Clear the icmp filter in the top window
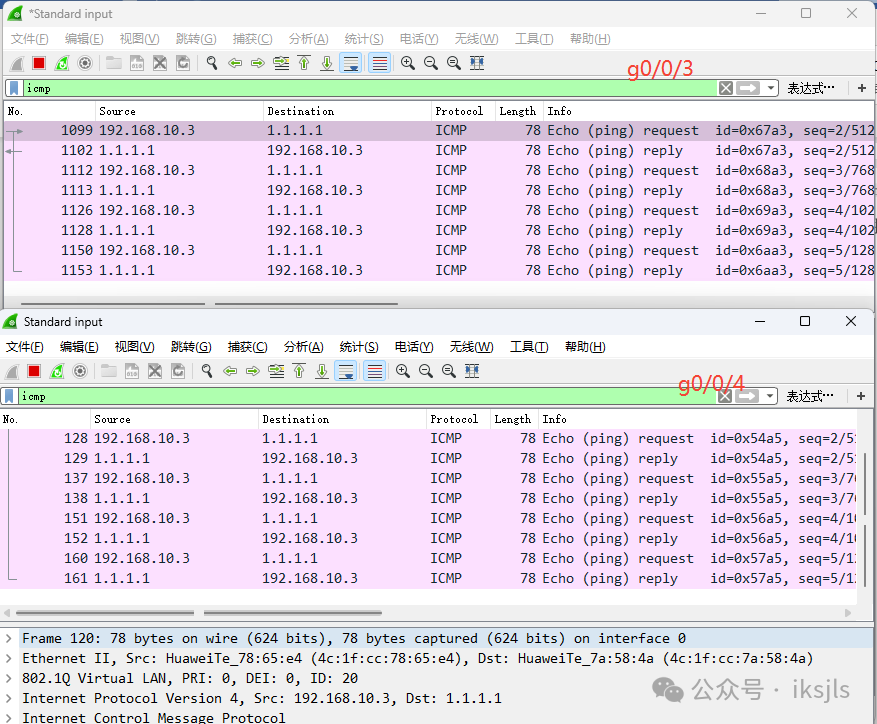877x724 pixels. (726, 88)
